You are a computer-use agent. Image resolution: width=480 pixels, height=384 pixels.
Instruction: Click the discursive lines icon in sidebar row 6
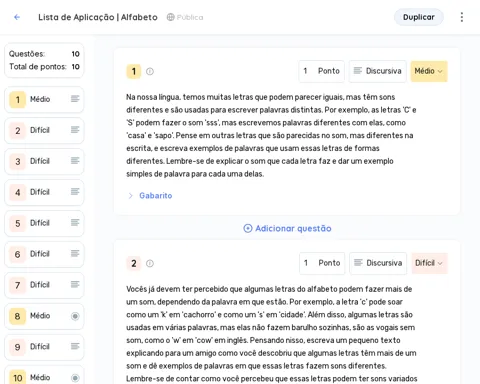(x=75, y=253)
